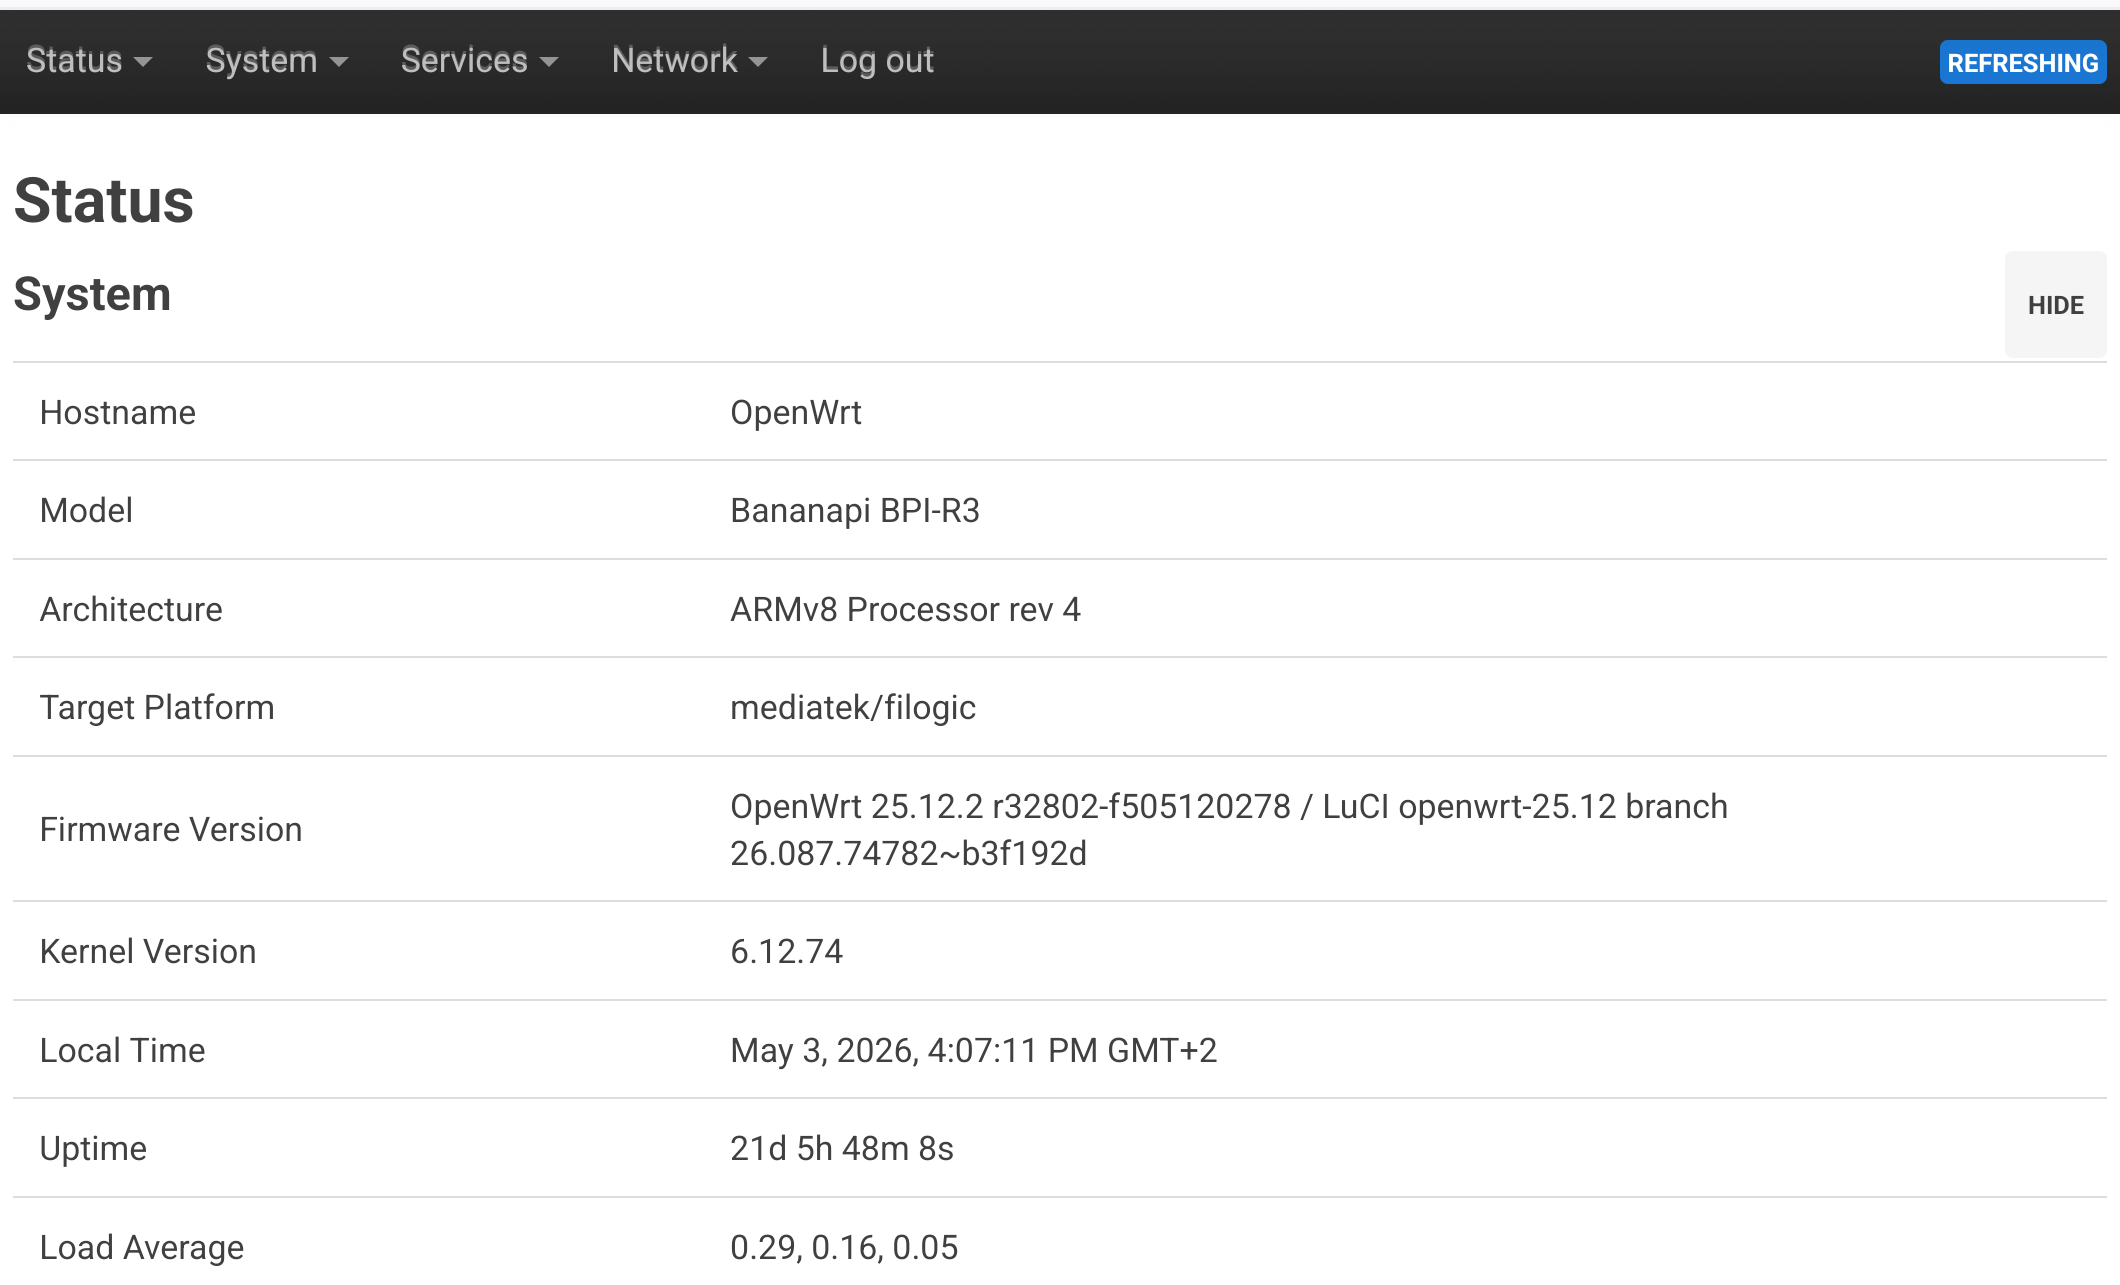The width and height of the screenshot is (2120, 1285).
Task: Click the uptime value 21d 5h 48m 8s
Action: [842, 1148]
